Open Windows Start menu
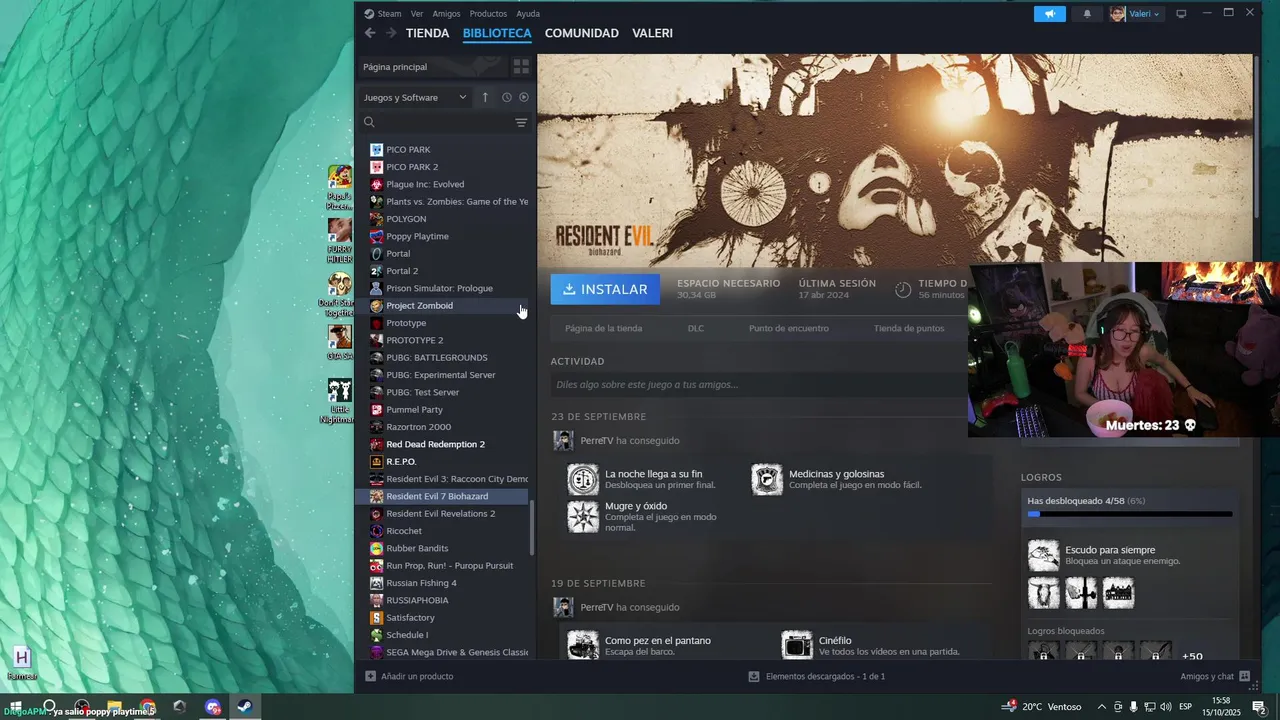Viewport: 1280px width, 720px height. (x=15, y=707)
